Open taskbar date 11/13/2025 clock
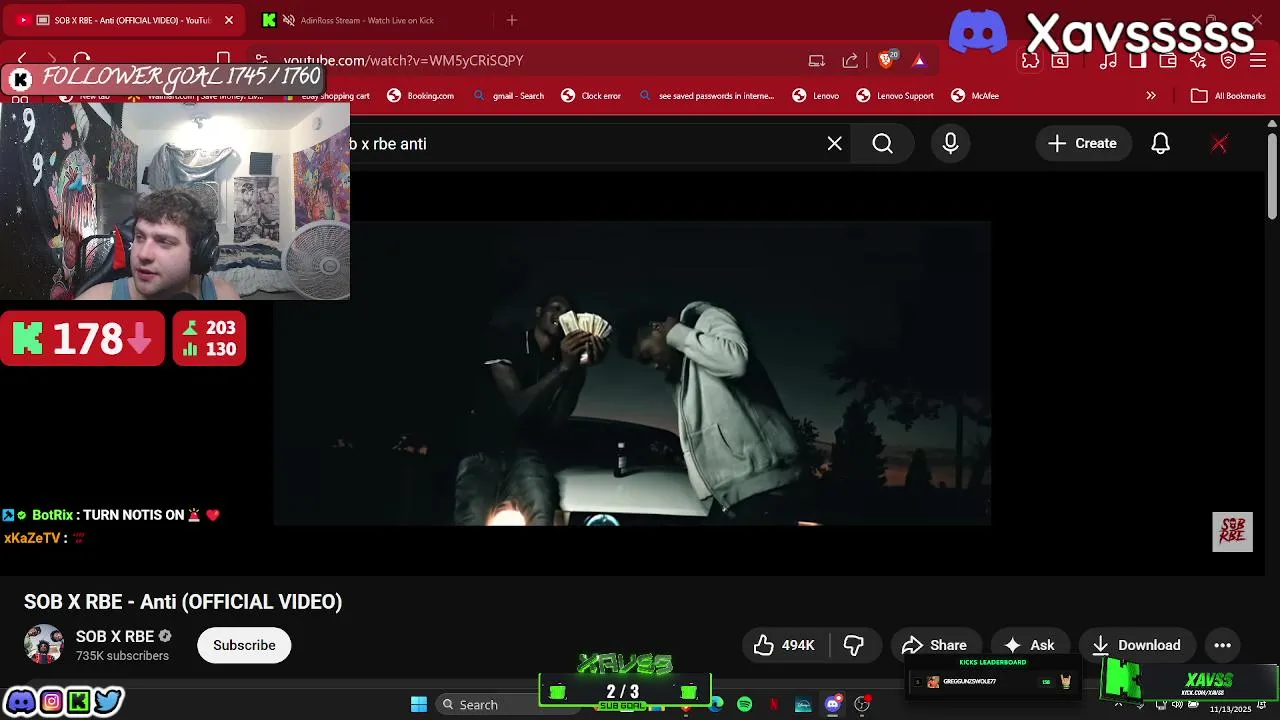This screenshot has height=720, width=1280. click(1230, 709)
